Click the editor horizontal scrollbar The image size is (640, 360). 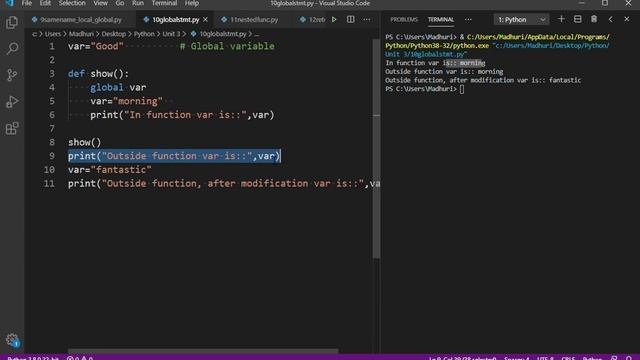click(x=203, y=351)
